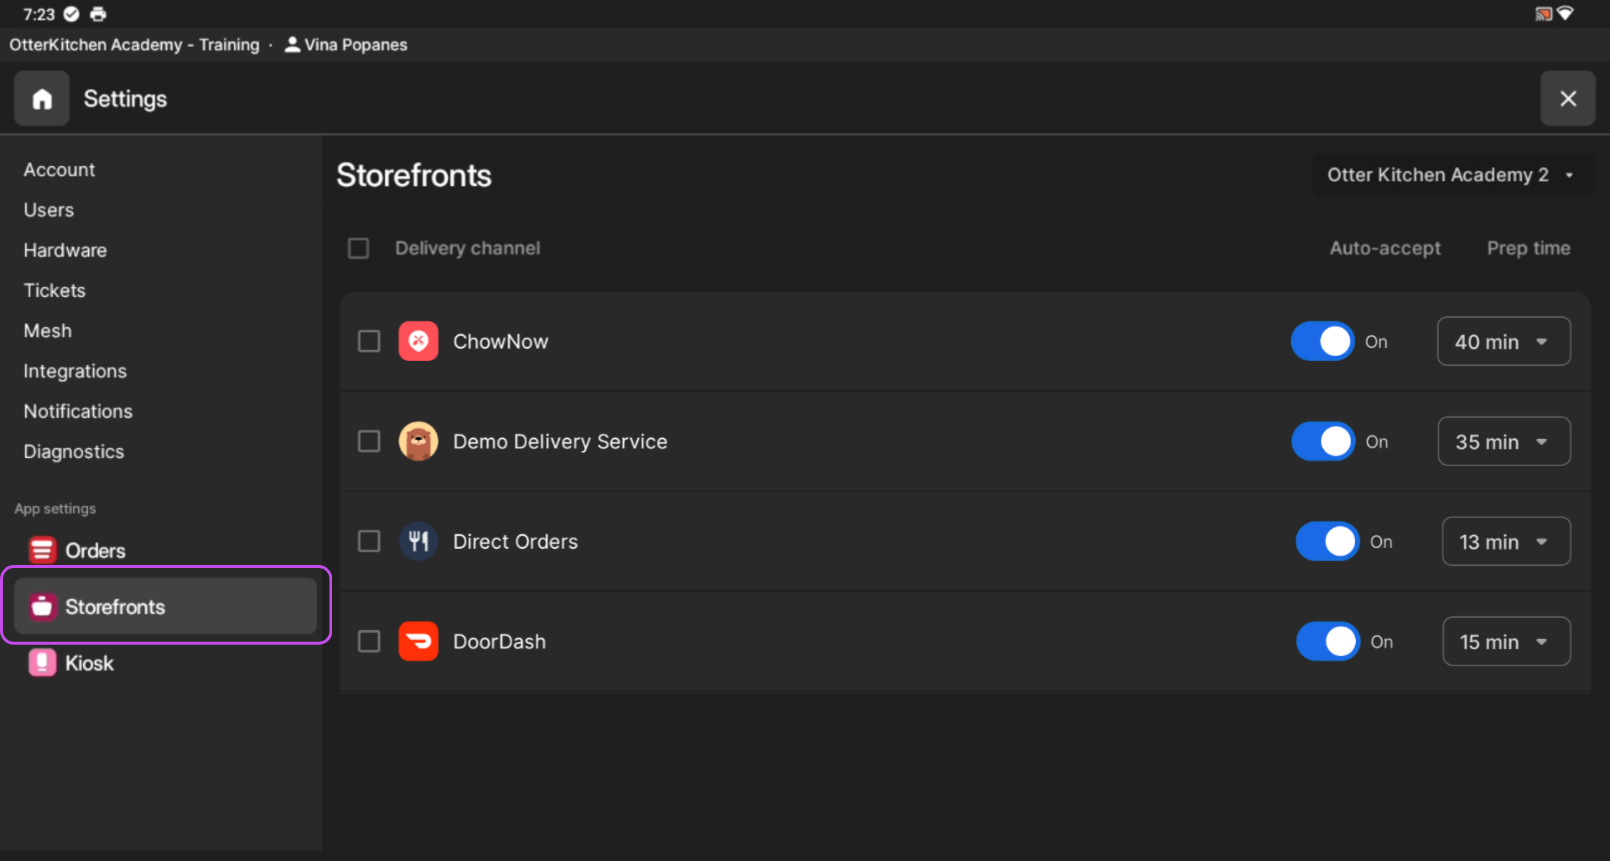The height and width of the screenshot is (867, 1610).
Task: Click OtterKitchen Academy - Training label
Action: (x=134, y=45)
